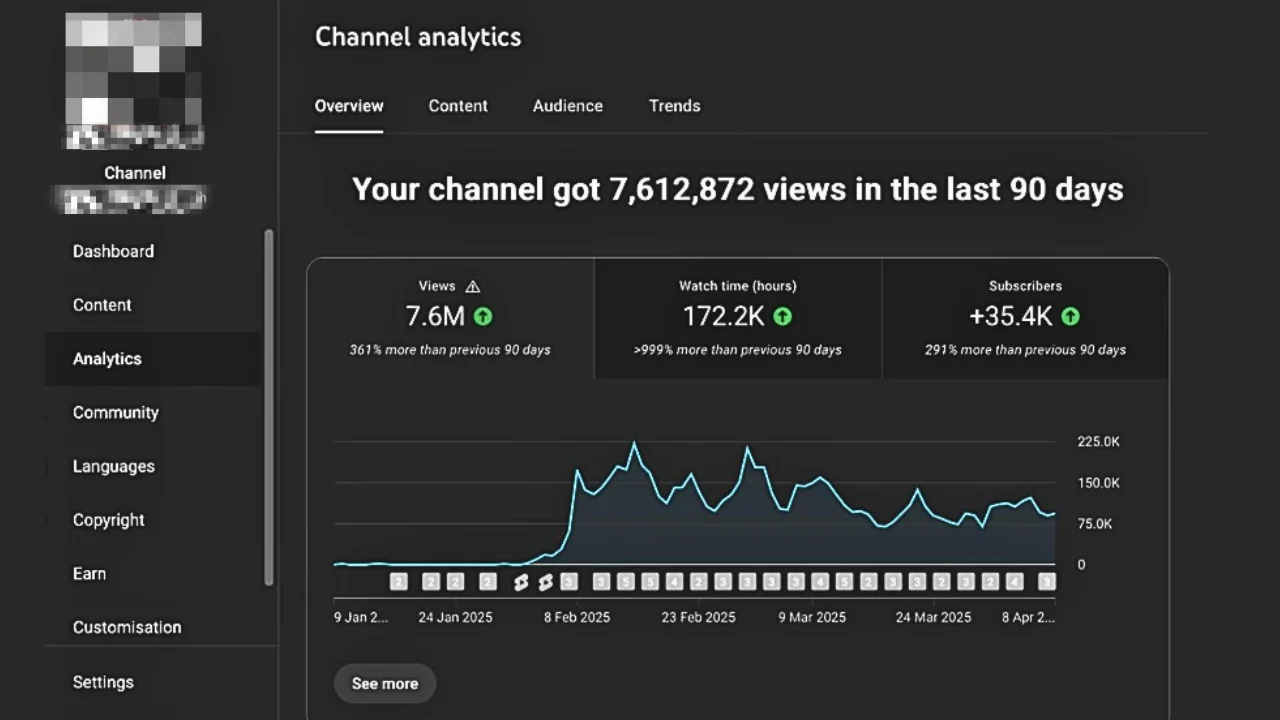Click the green growth arrow next to 7.6M views

click(x=482, y=316)
